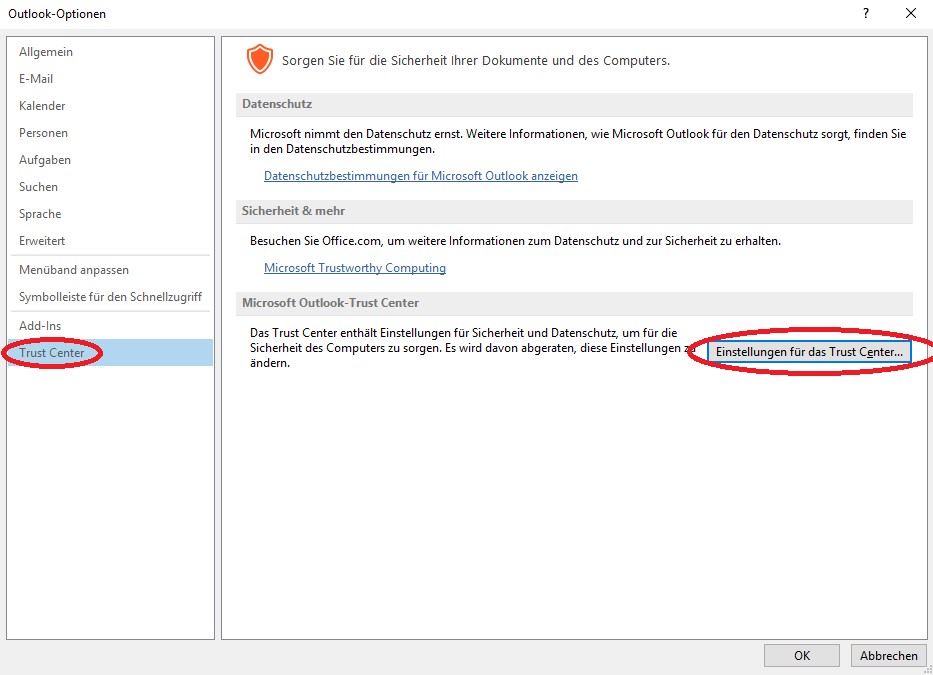Click the orange shield security icon
The height and width of the screenshot is (675, 933).
[259, 60]
